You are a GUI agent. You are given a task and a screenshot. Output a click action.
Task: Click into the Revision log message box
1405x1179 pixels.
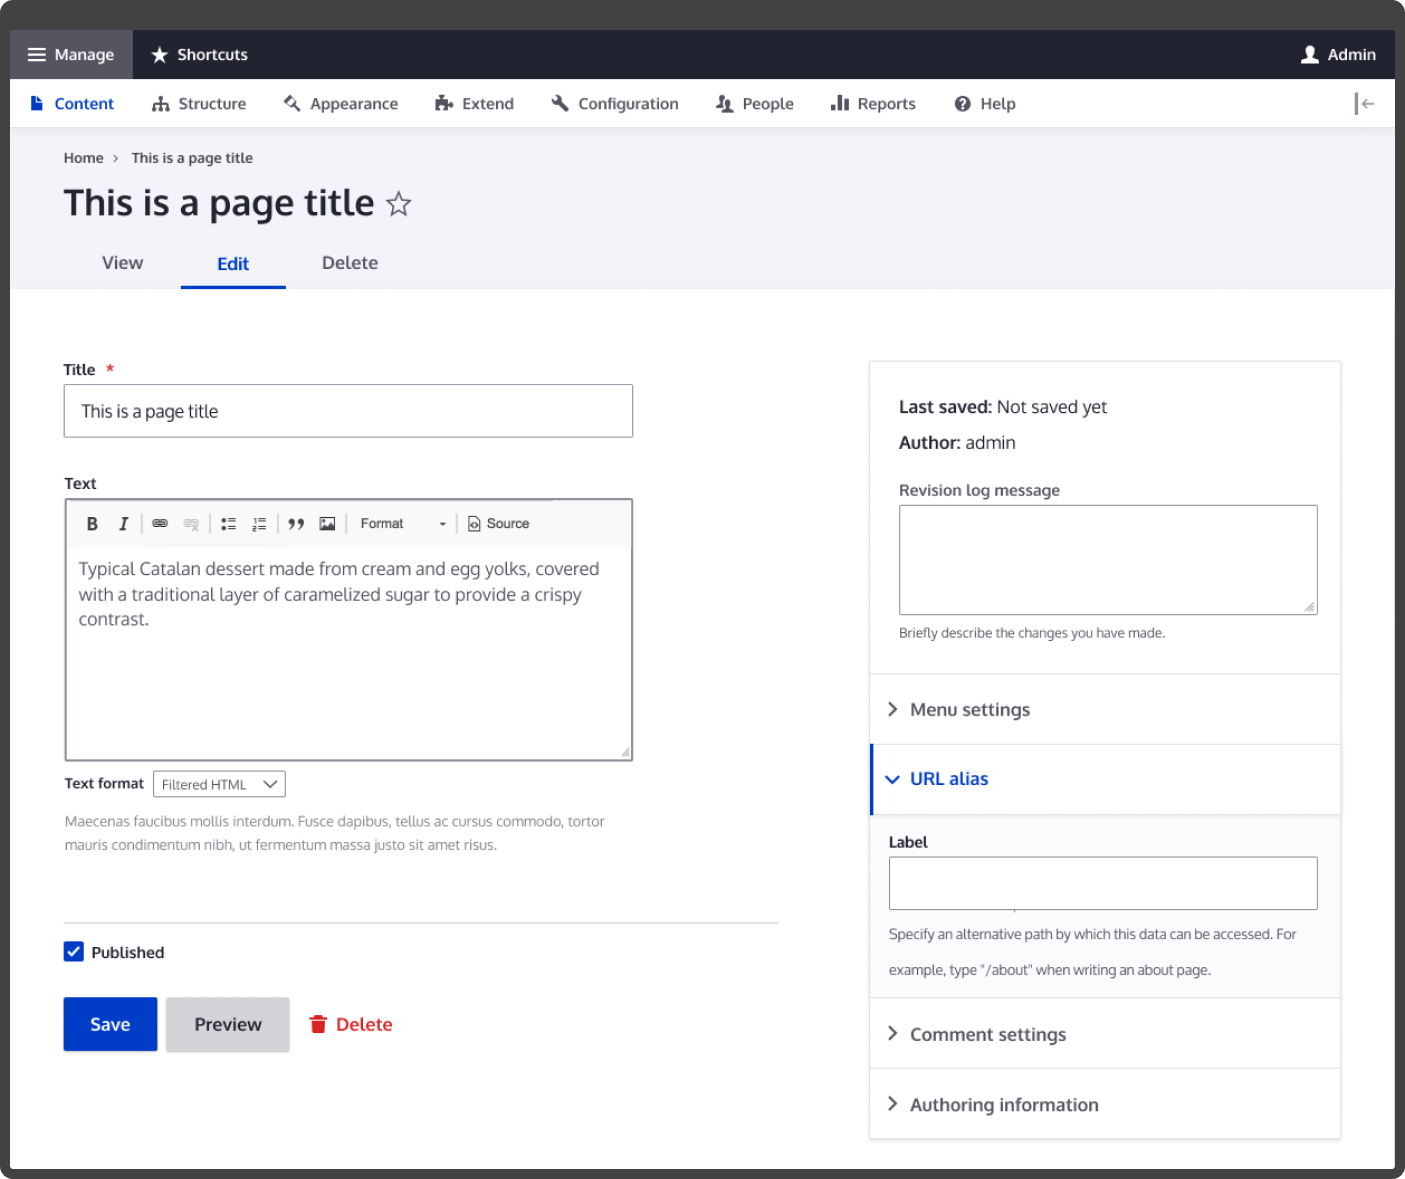pos(1107,560)
